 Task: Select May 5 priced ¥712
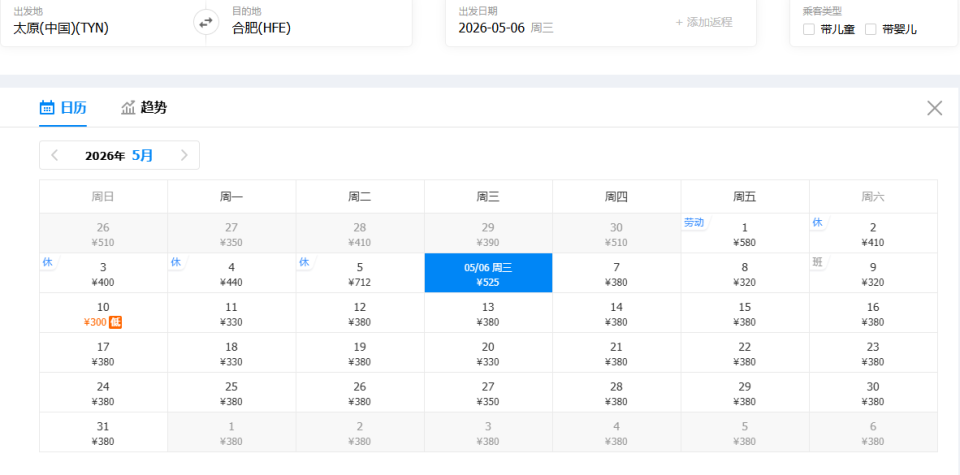(360, 273)
